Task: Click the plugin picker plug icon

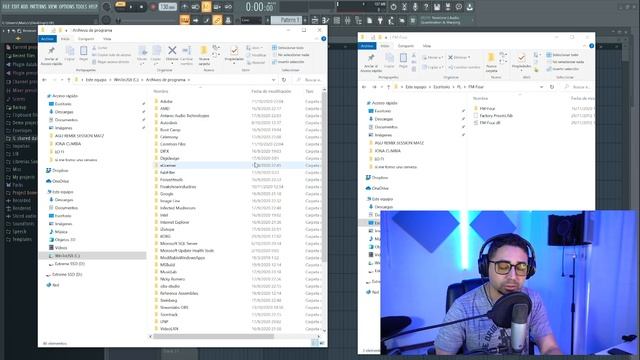Action: [380, 20]
